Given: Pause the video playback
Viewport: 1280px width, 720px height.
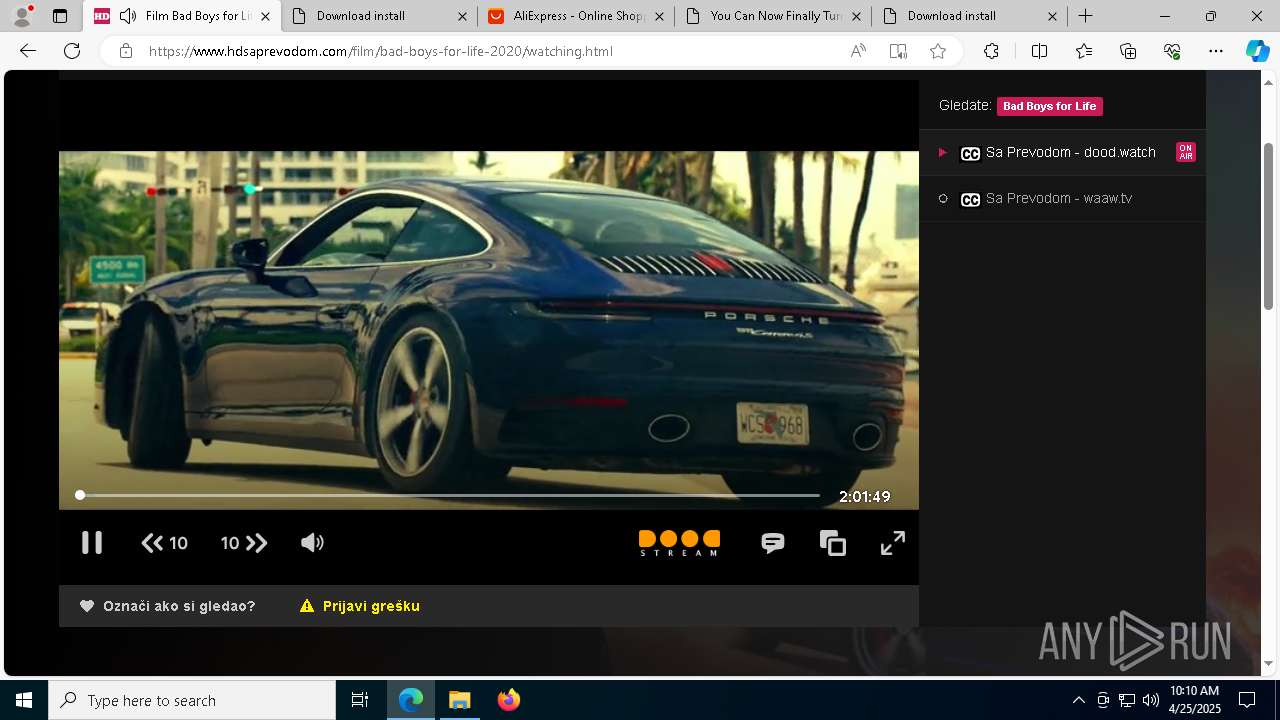Looking at the screenshot, I should [92, 543].
